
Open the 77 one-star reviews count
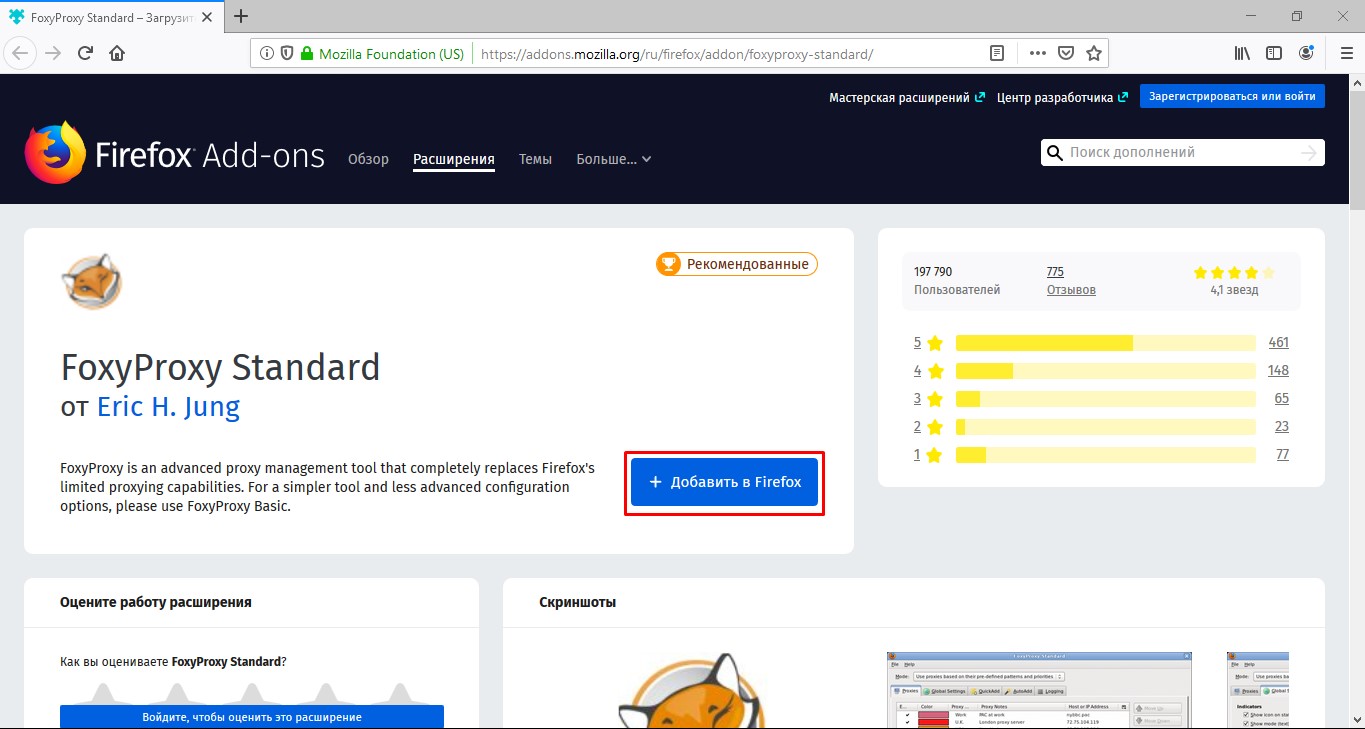tap(1282, 455)
